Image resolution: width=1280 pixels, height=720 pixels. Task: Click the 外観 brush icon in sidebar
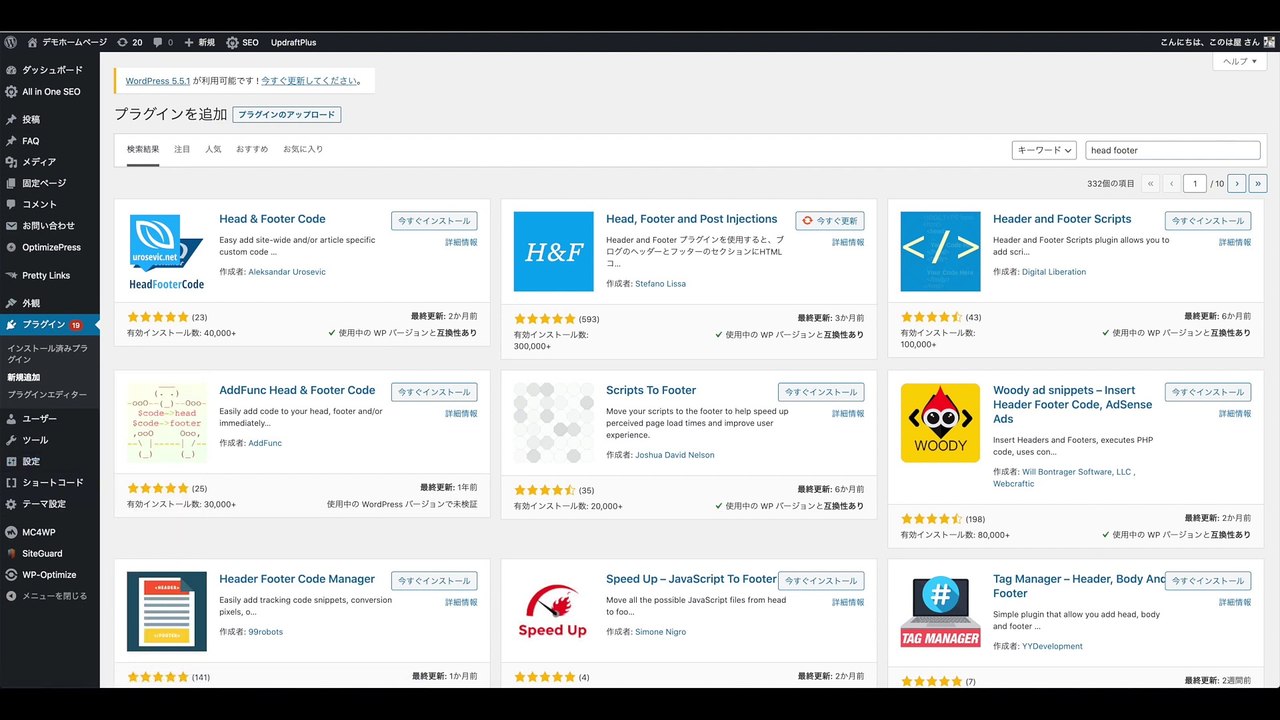pos(11,303)
